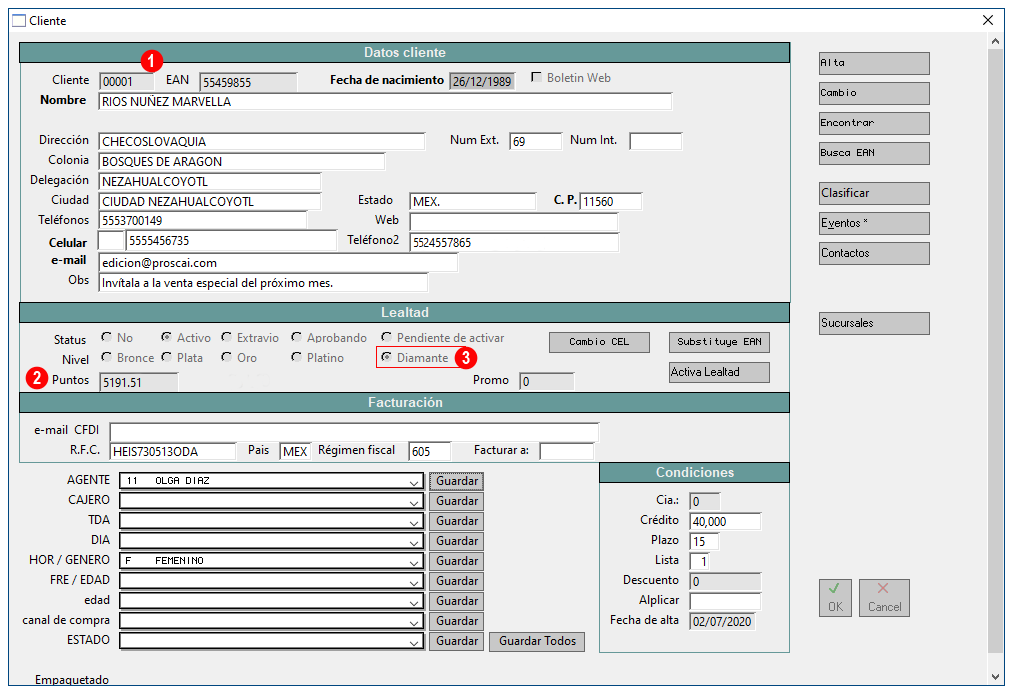Click the Dirección field with CHECOSLOVAQUIA
Screen dimensions: 1012x695
(x=262, y=141)
